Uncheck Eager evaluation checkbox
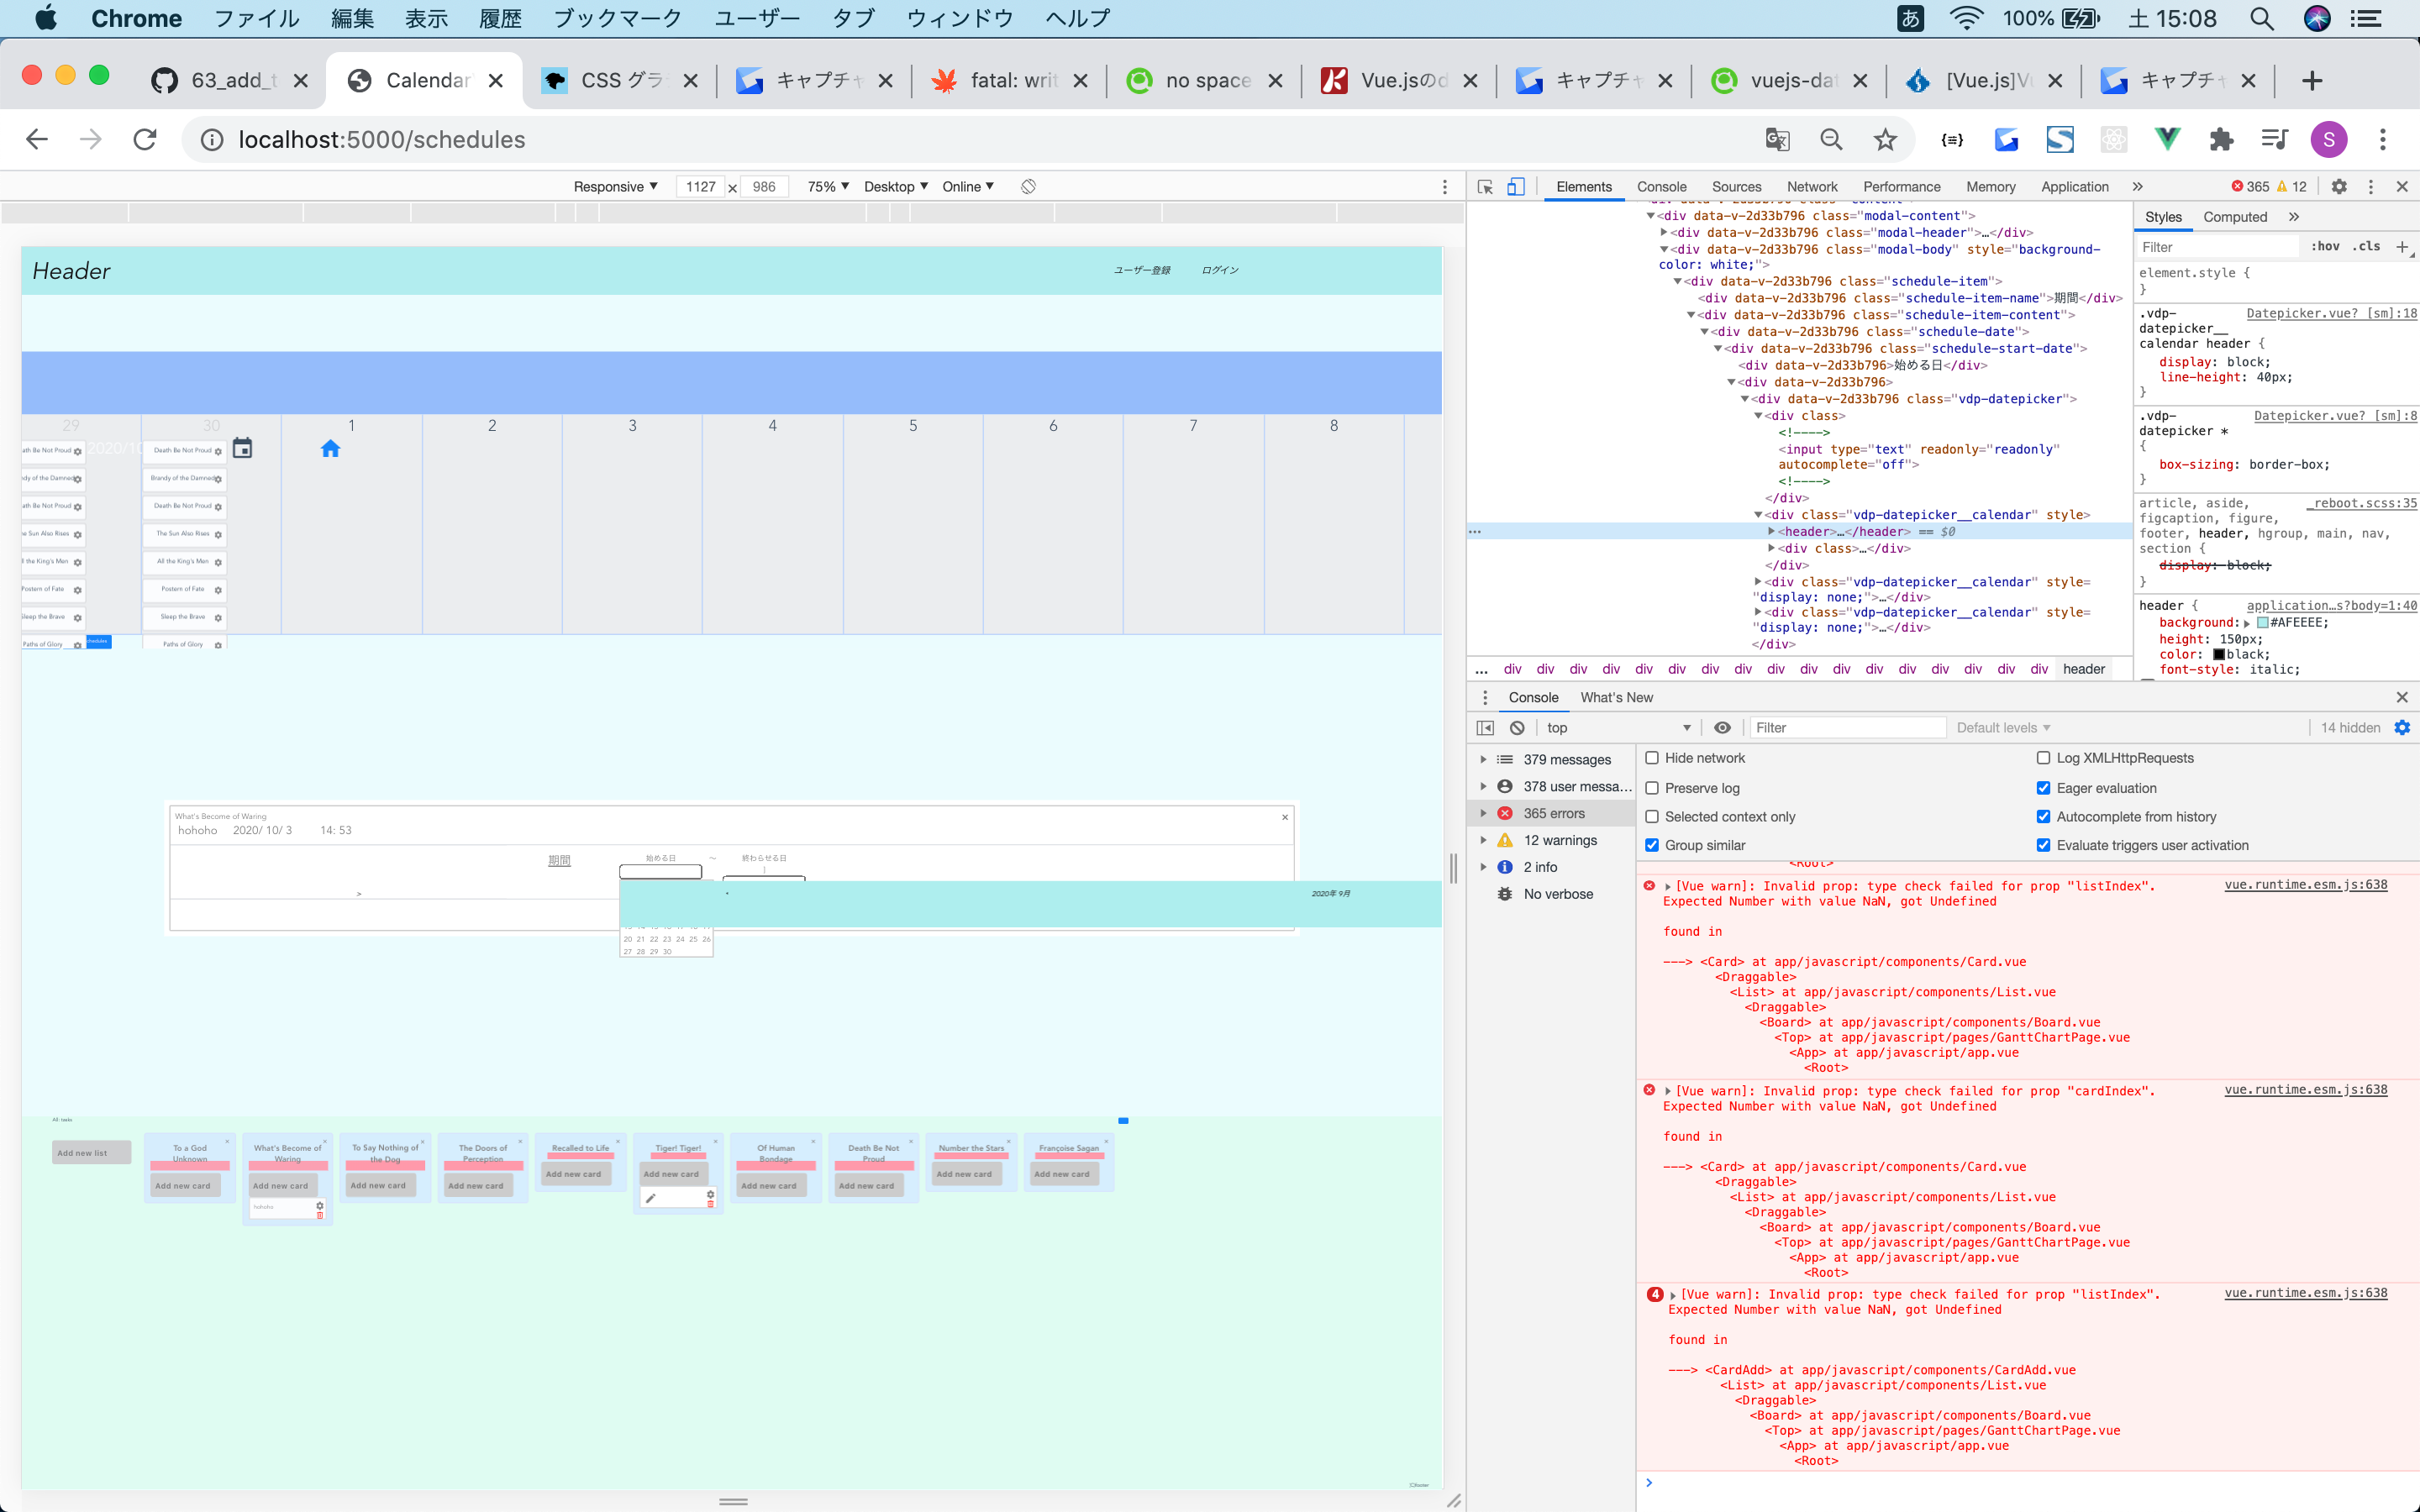Screen dimensions: 2420x1512 2043,788
